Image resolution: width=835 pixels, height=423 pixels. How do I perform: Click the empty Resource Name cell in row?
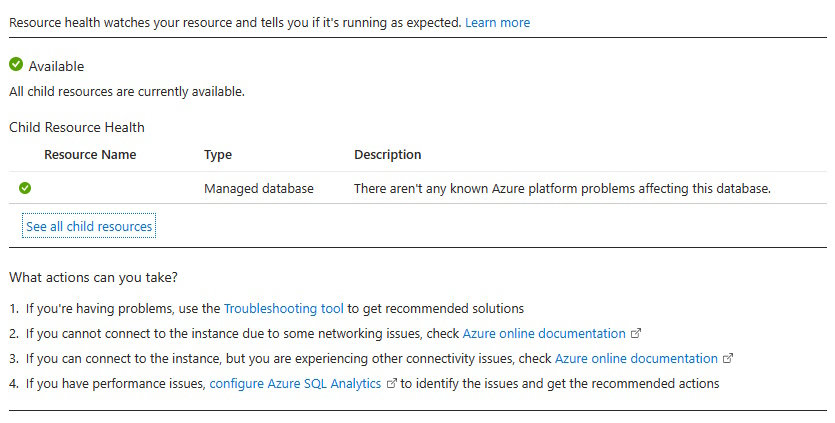(x=110, y=188)
